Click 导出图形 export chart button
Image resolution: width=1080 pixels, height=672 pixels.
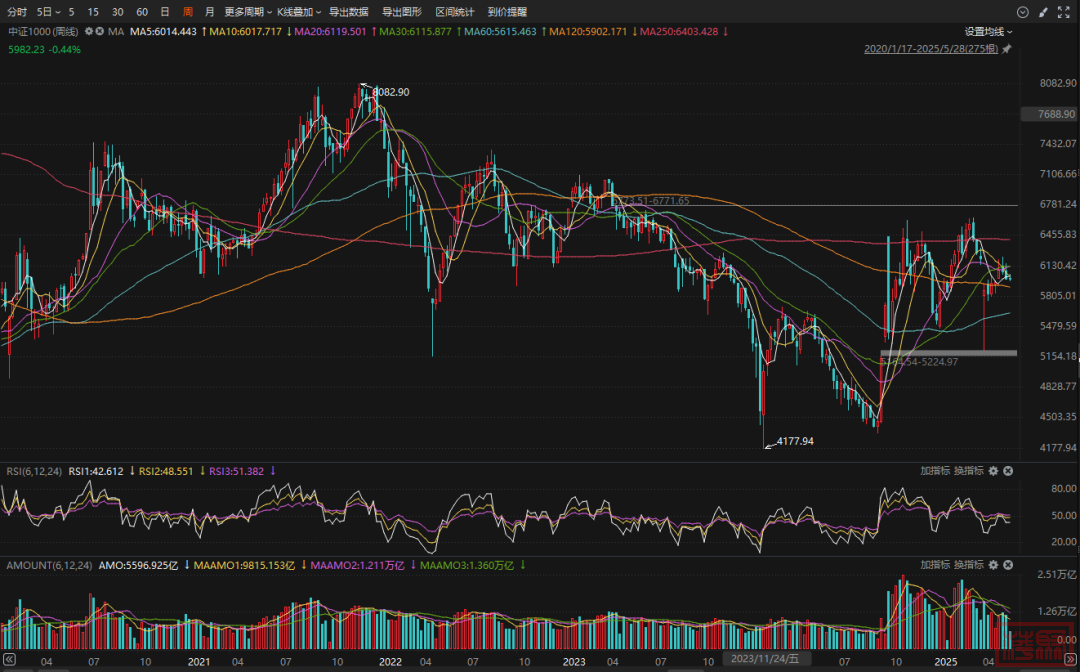pos(402,12)
